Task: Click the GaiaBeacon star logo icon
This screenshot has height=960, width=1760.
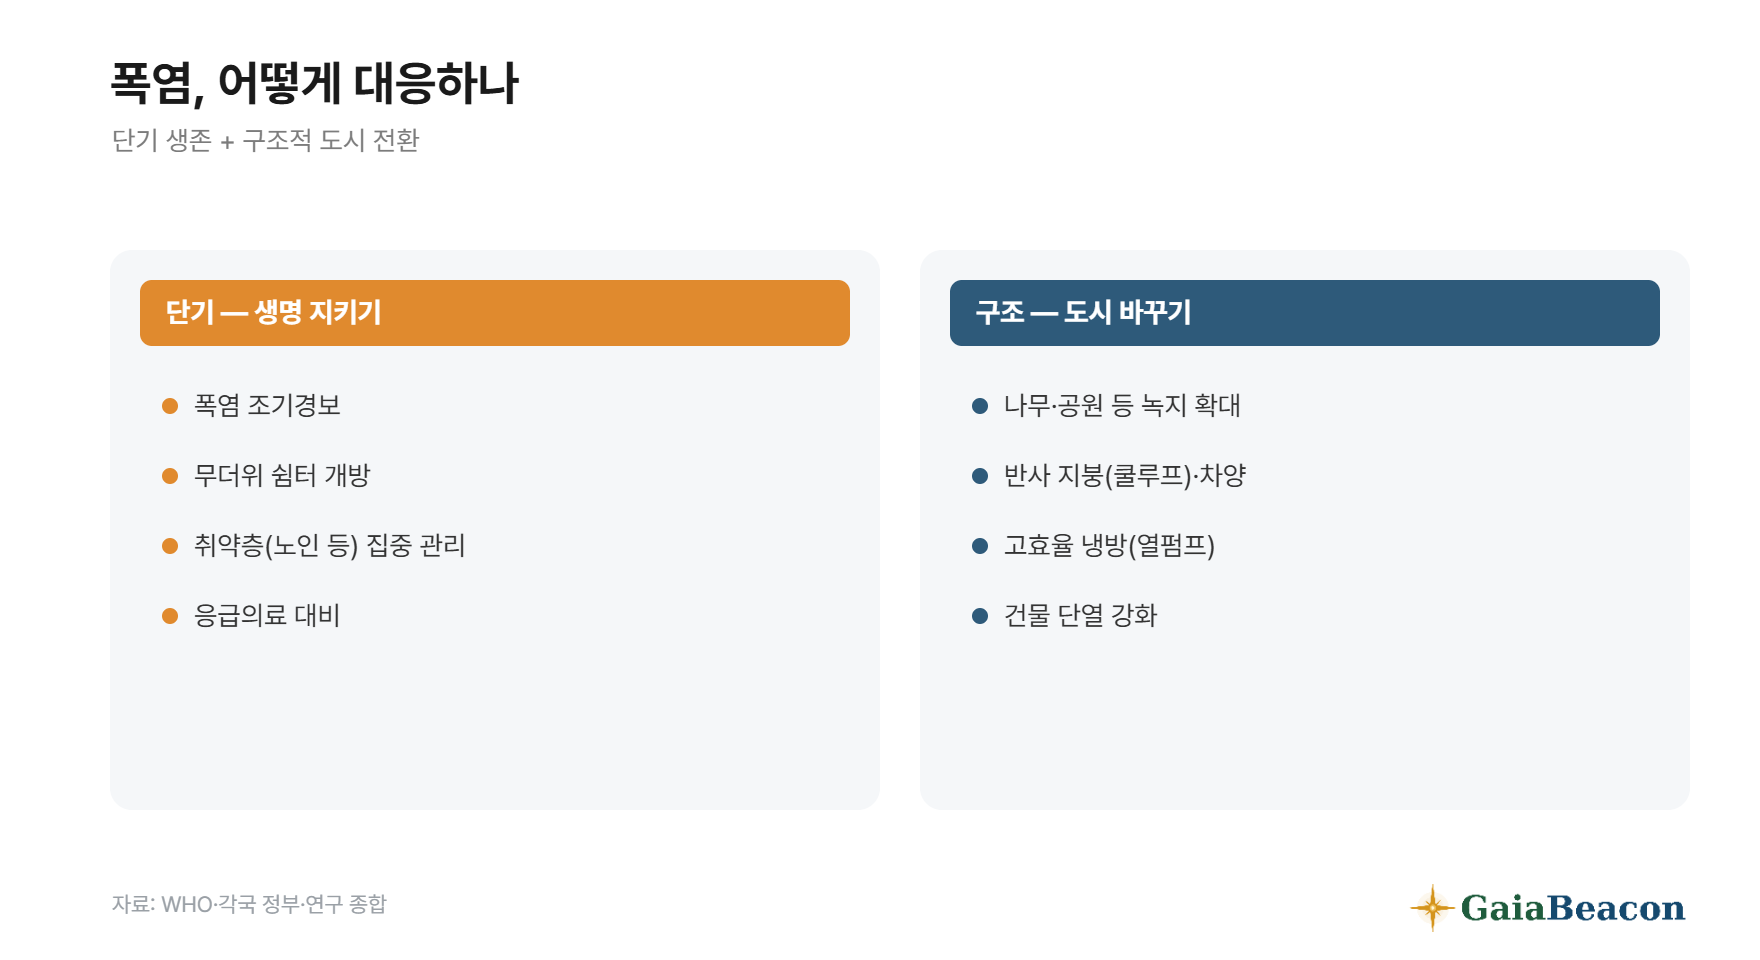Action: [x=1432, y=907]
